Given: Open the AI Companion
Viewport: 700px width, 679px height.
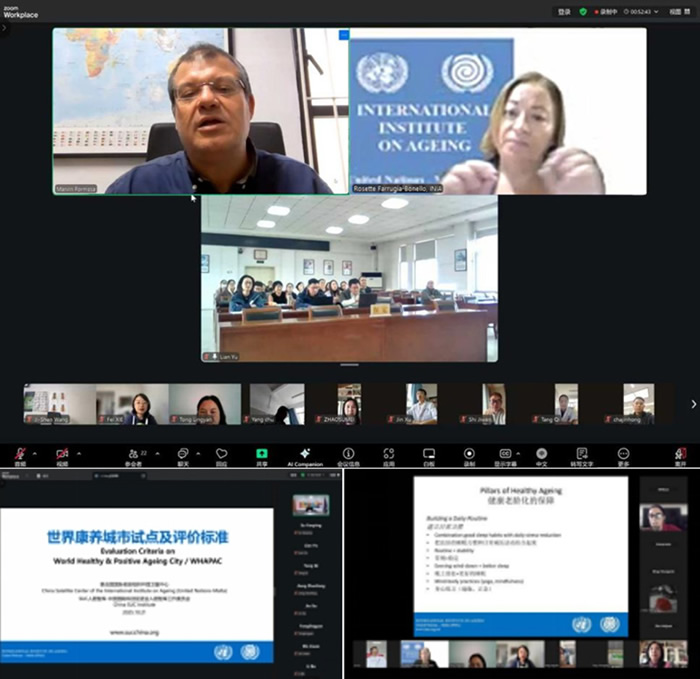Looking at the screenshot, I should [x=305, y=454].
